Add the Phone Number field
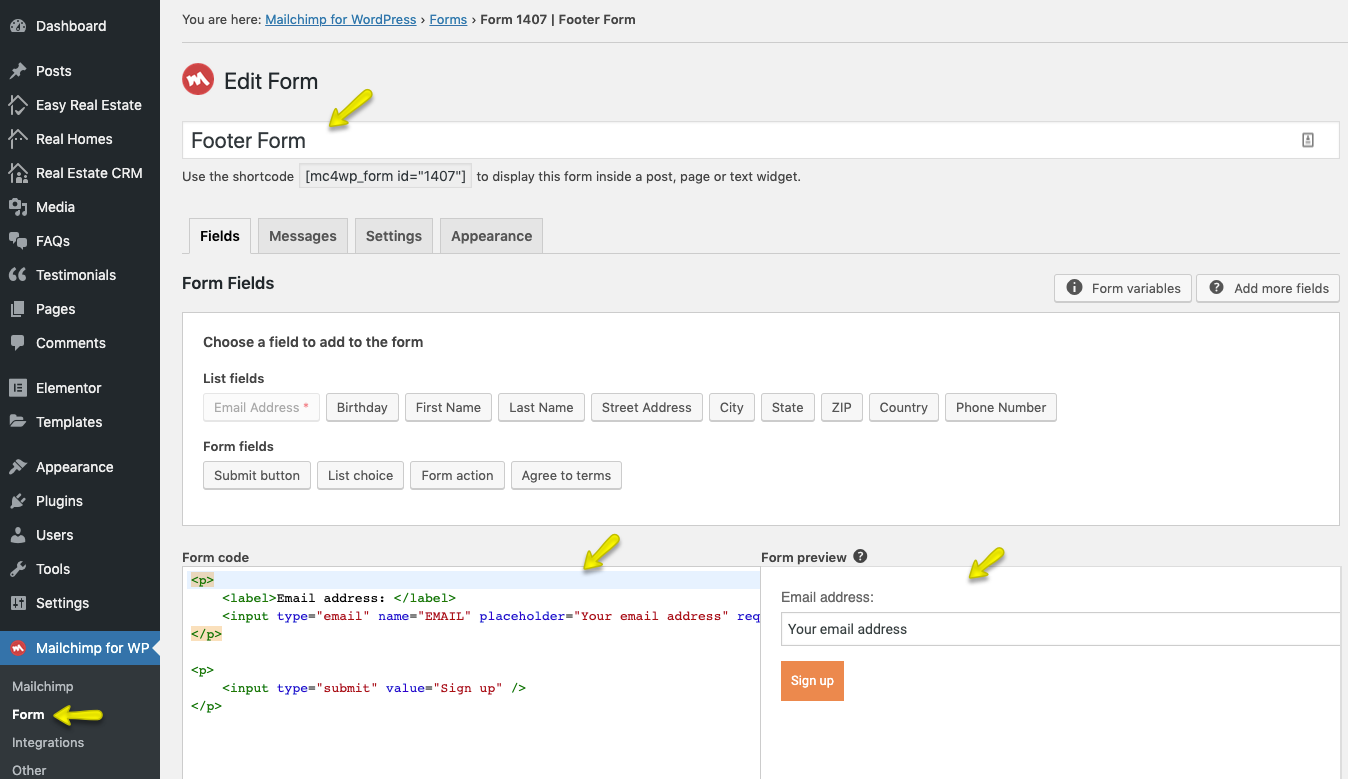This screenshot has height=779, width=1348. pyautogui.click(x=1001, y=407)
